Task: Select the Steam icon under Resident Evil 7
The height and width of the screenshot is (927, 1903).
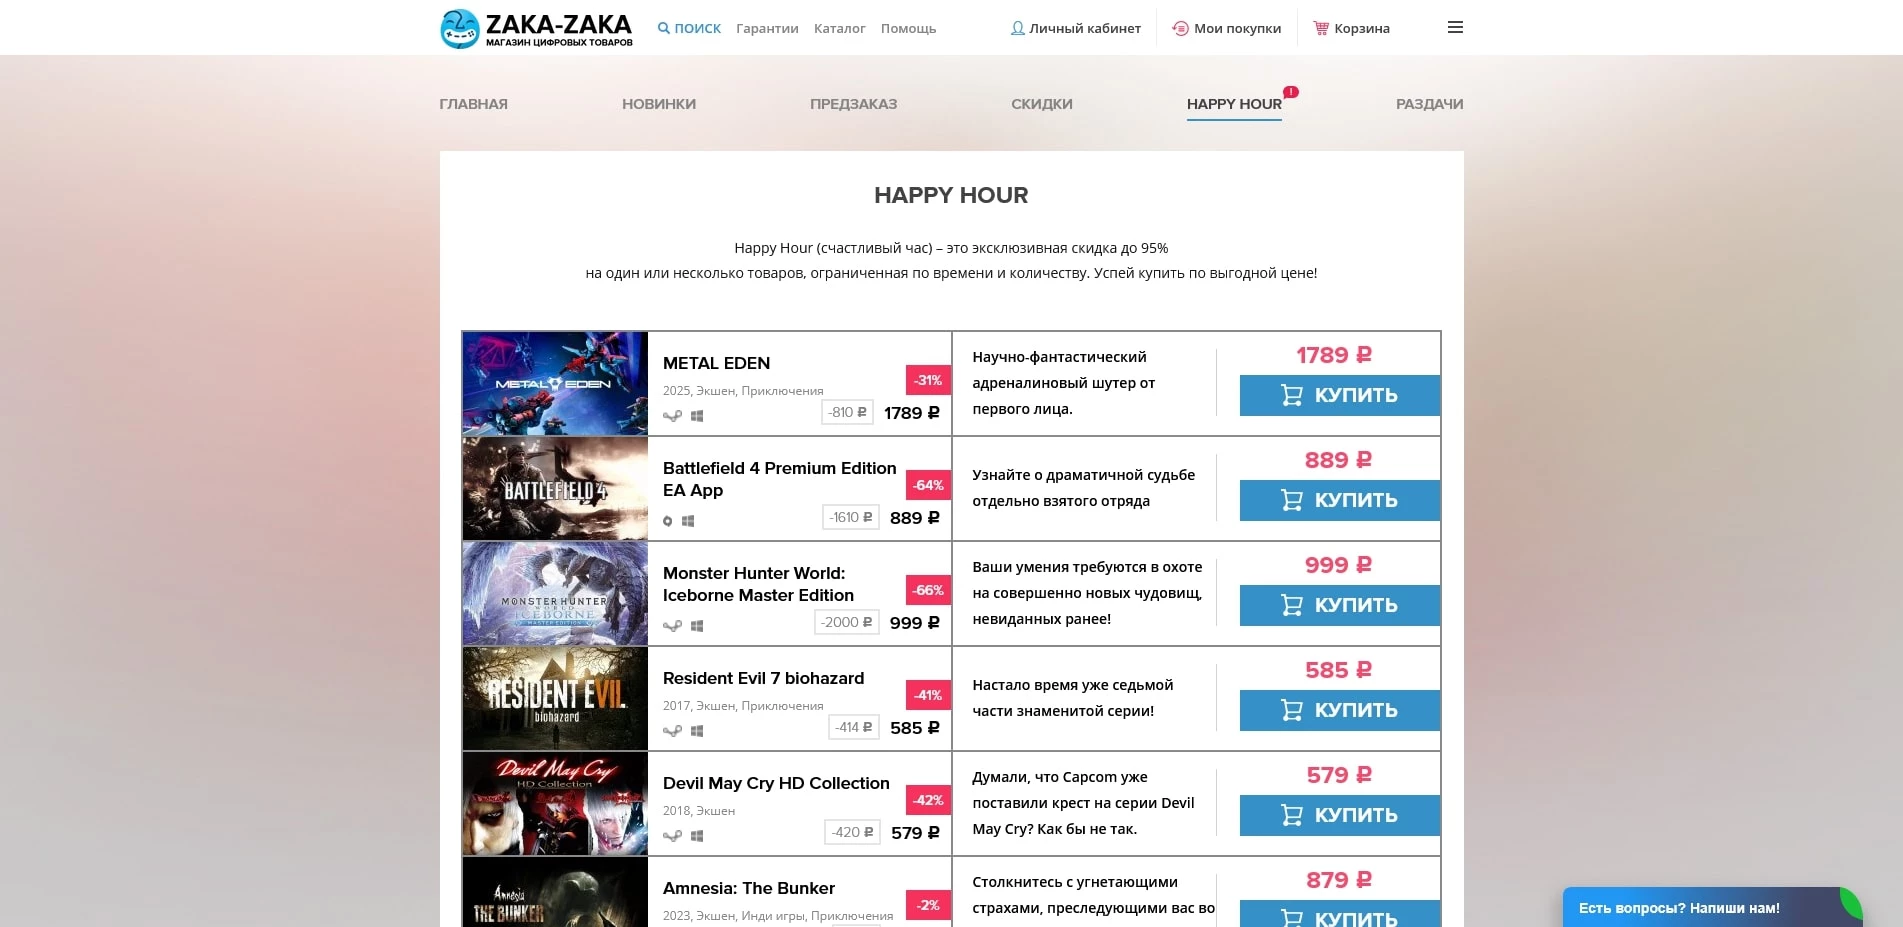Action: coord(672,730)
